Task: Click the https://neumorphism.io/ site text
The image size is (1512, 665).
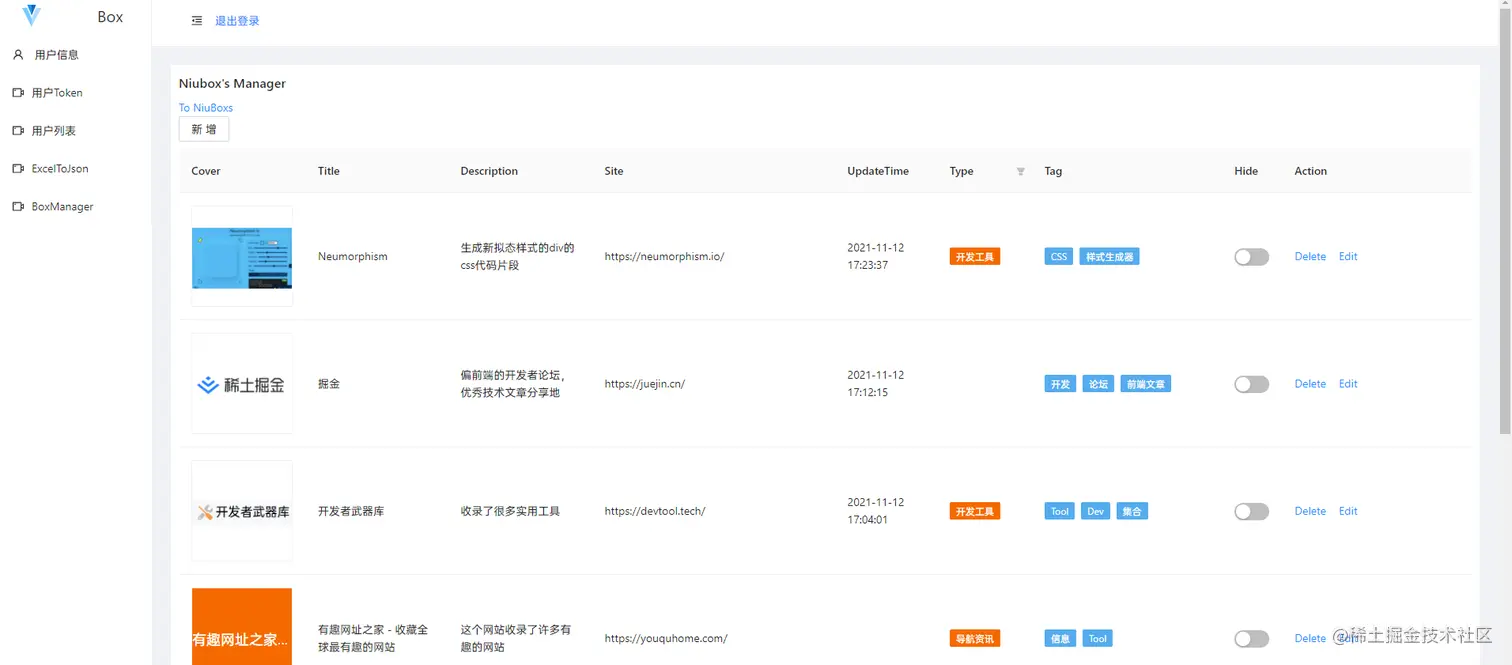Action: coord(664,257)
